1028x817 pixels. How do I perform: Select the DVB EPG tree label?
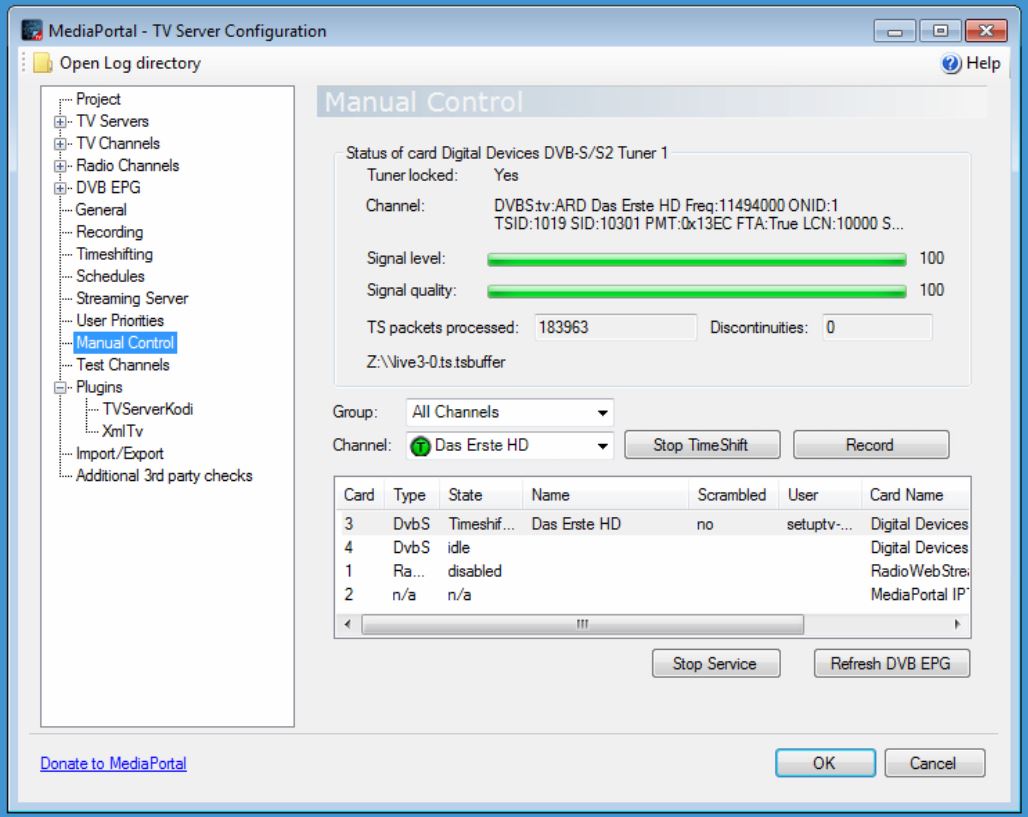[x=108, y=188]
